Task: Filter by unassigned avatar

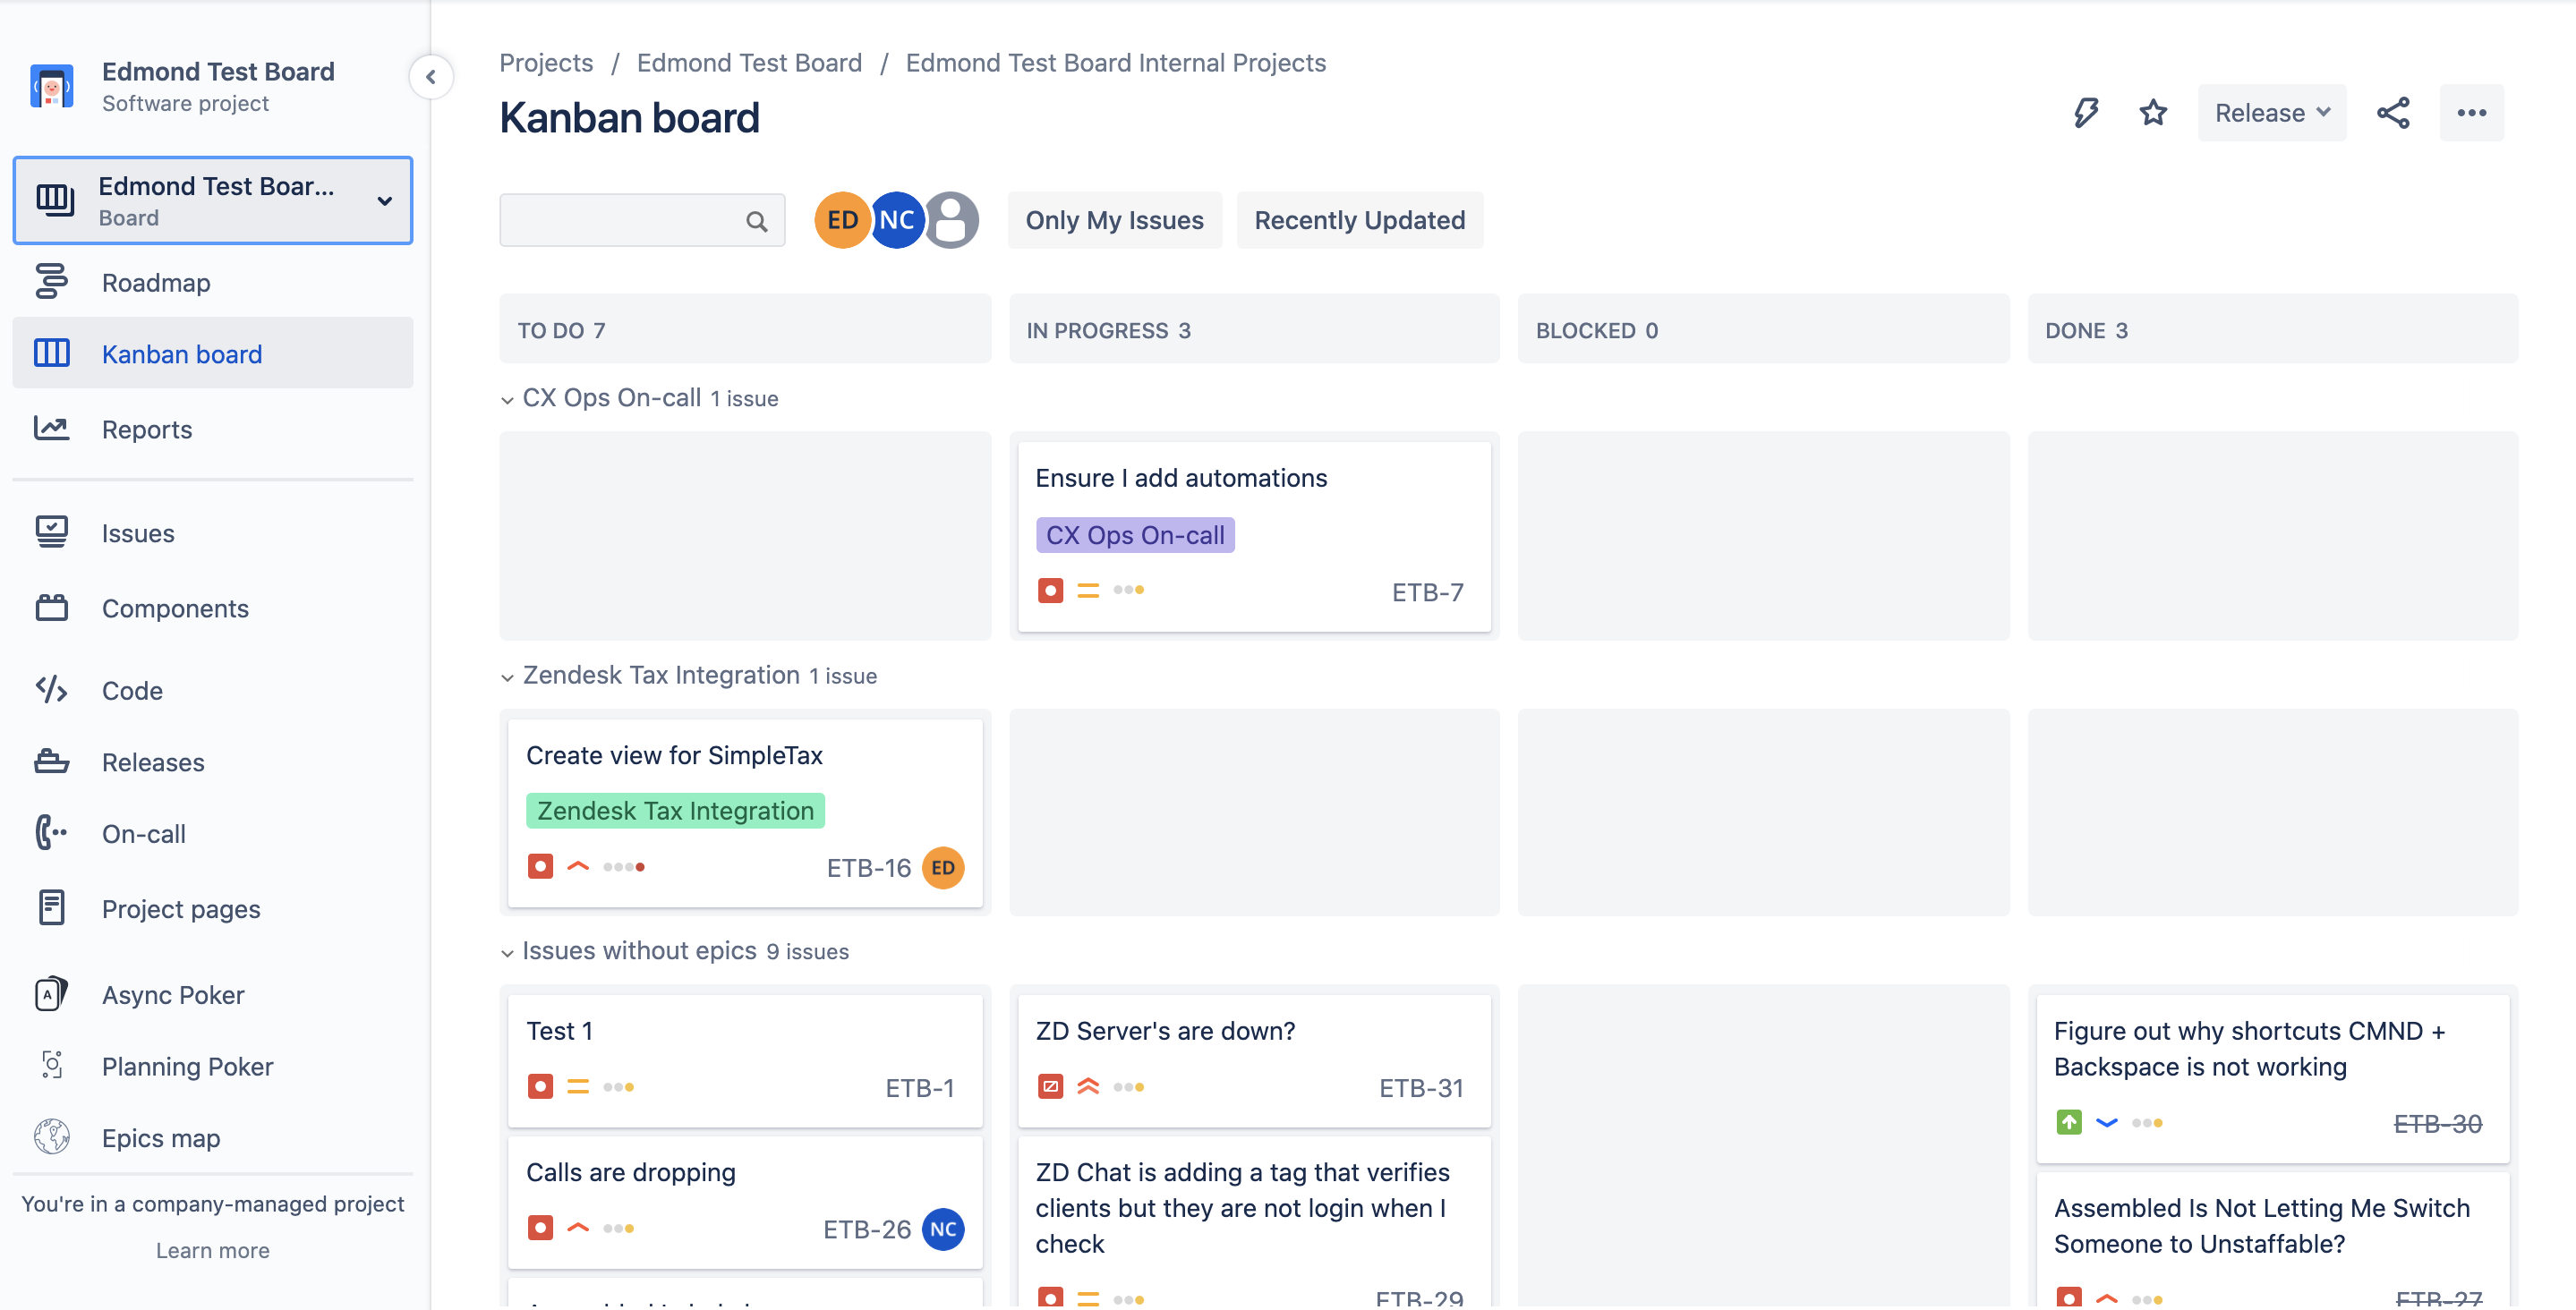Action: [x=951, y=220]
